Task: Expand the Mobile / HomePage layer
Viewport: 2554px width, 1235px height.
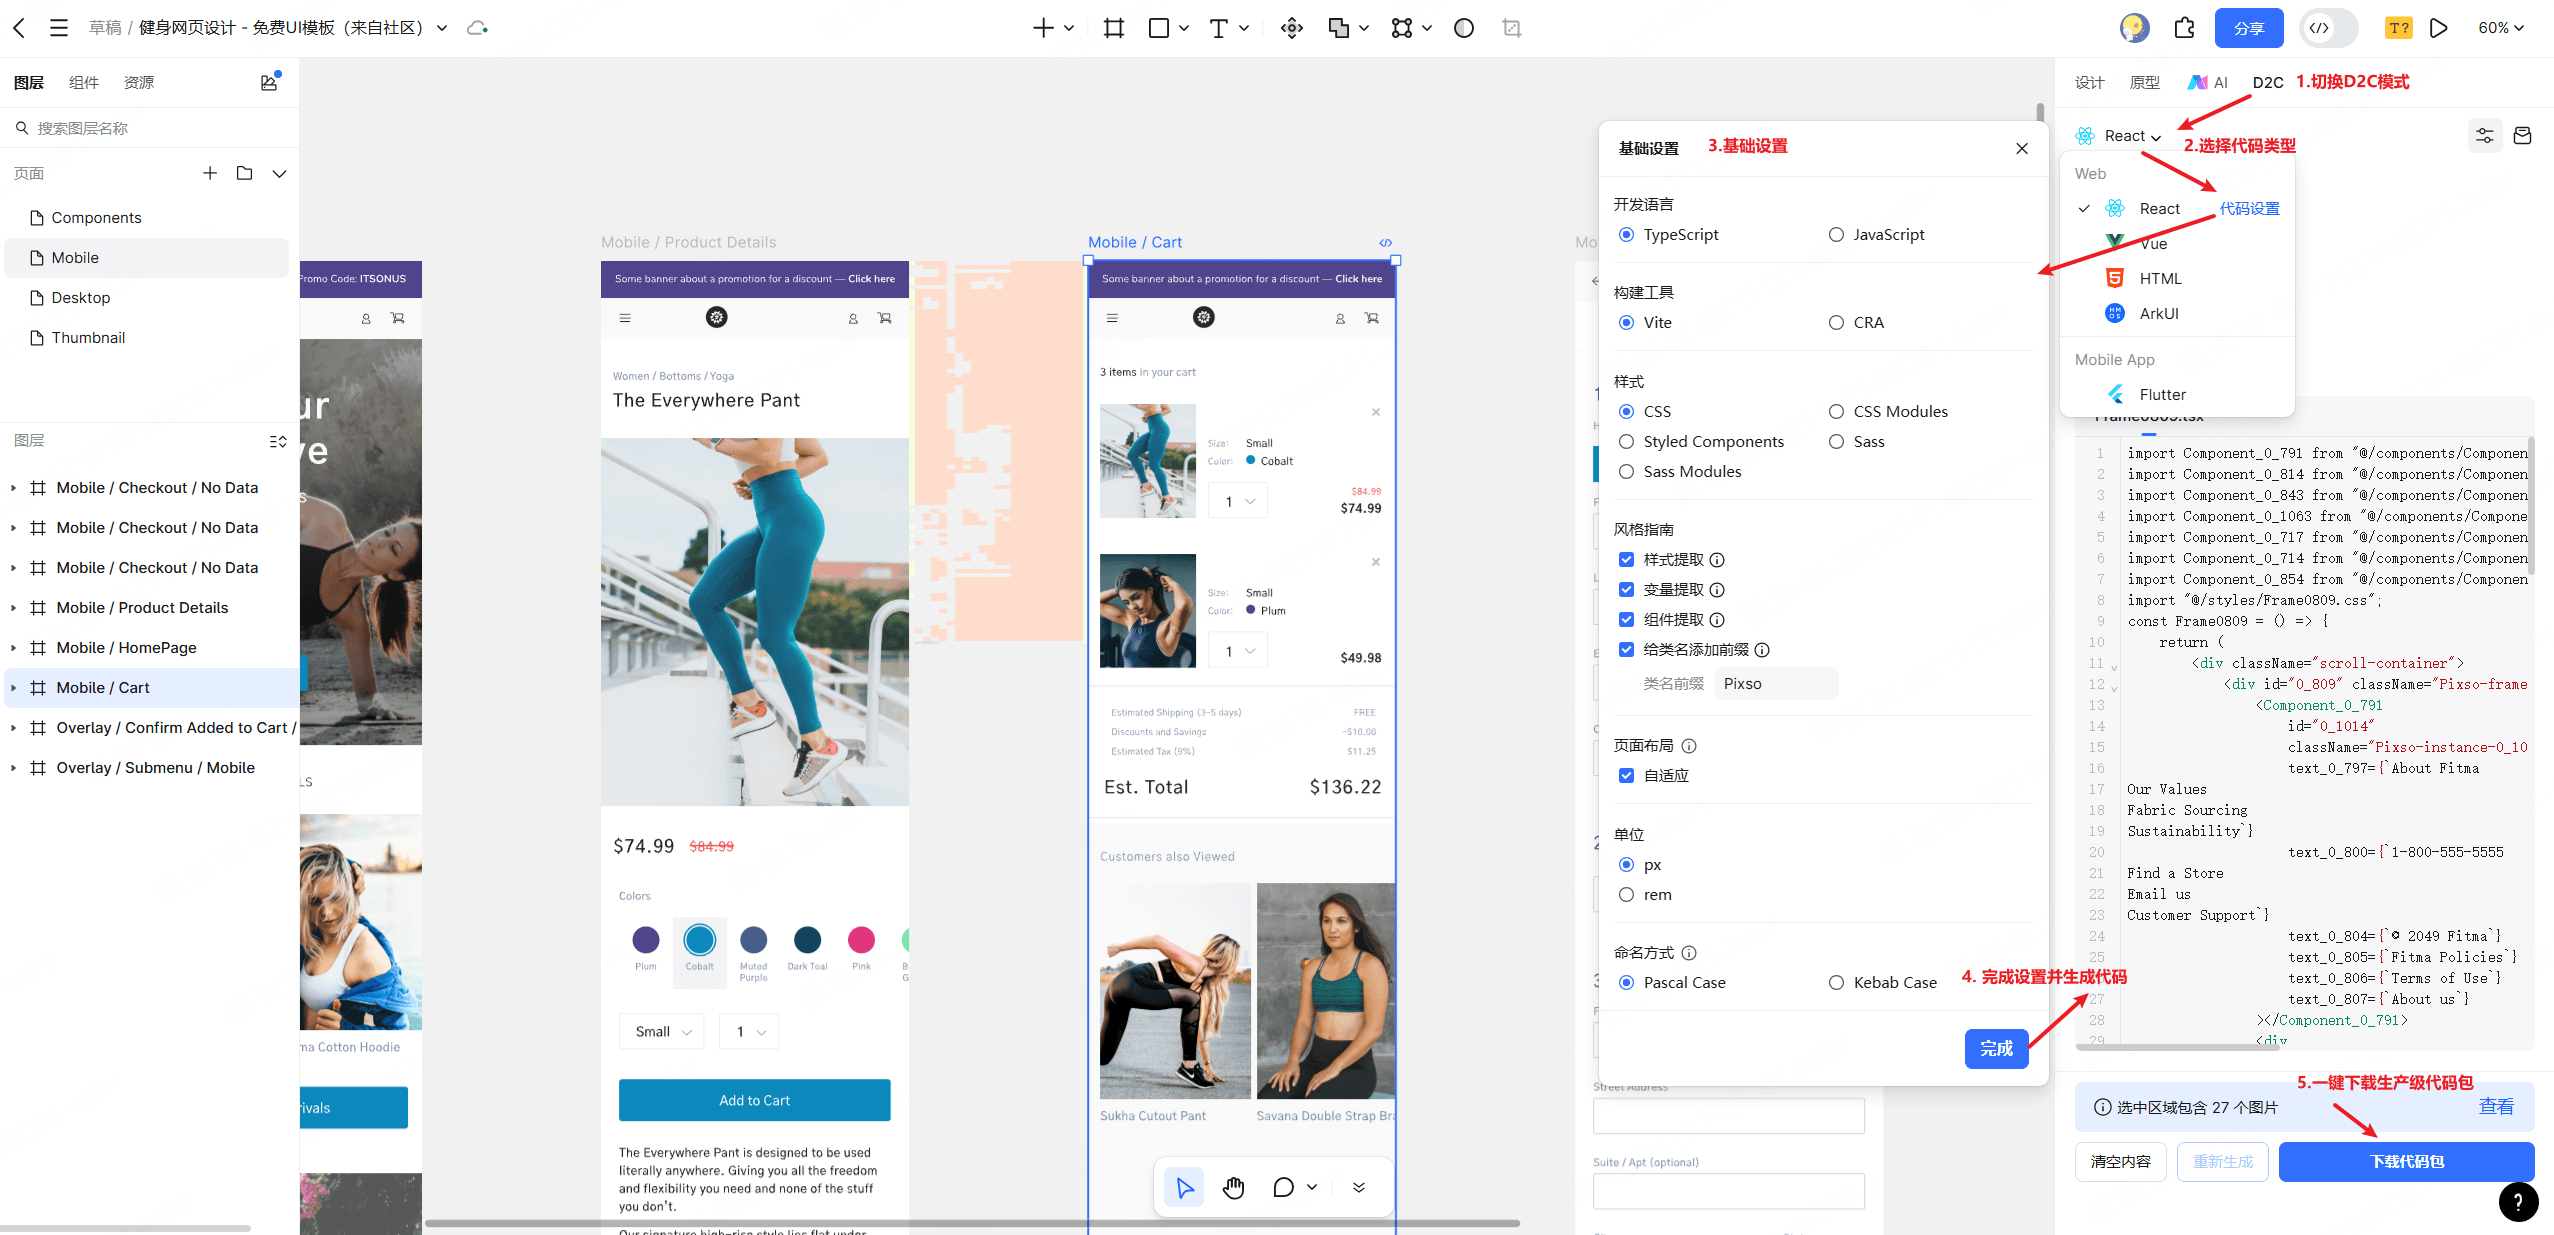Action: (x=13, y=648)
